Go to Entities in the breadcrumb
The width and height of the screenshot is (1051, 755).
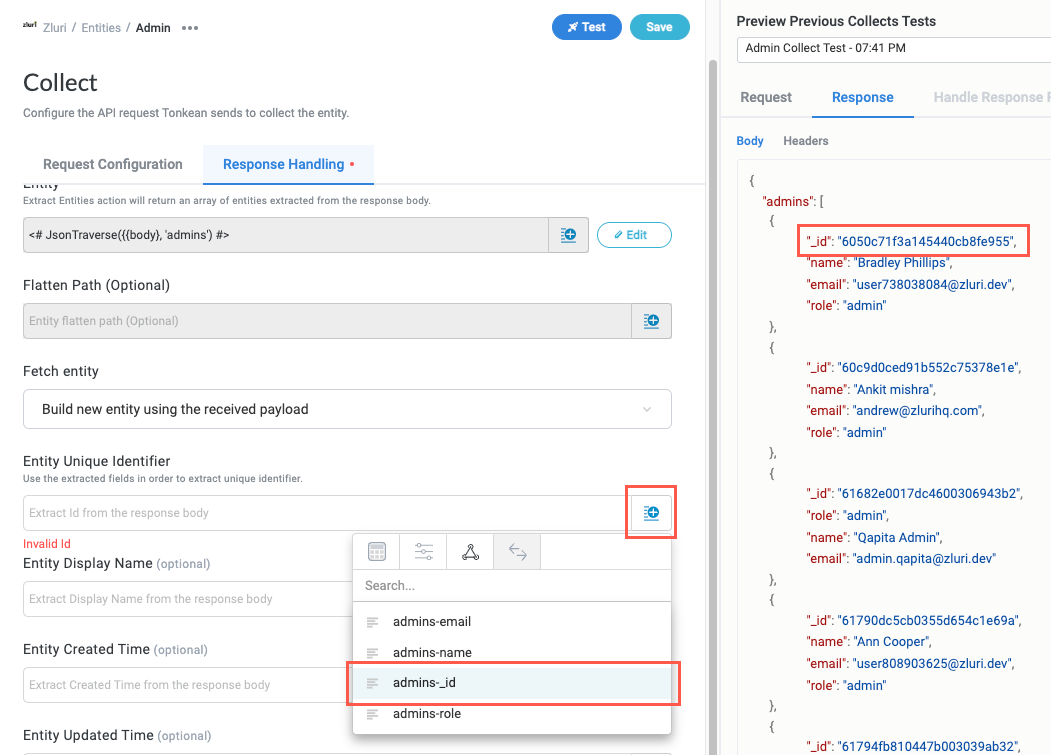click(101, 28)
